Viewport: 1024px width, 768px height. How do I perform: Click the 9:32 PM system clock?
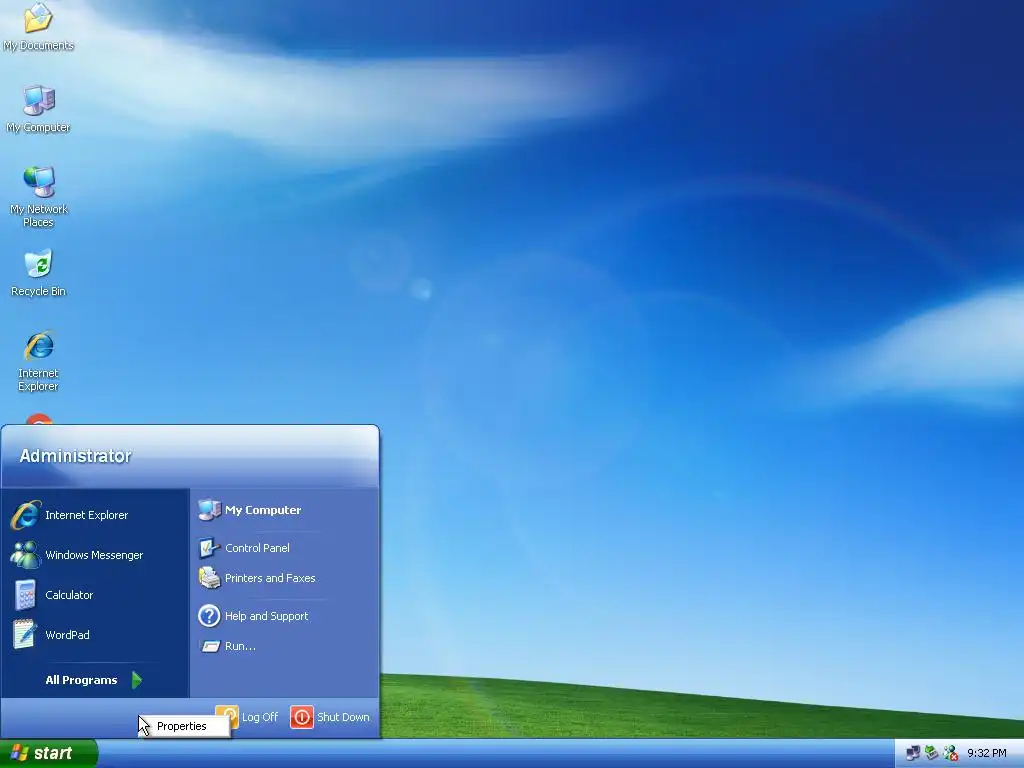tap(987, 754)
